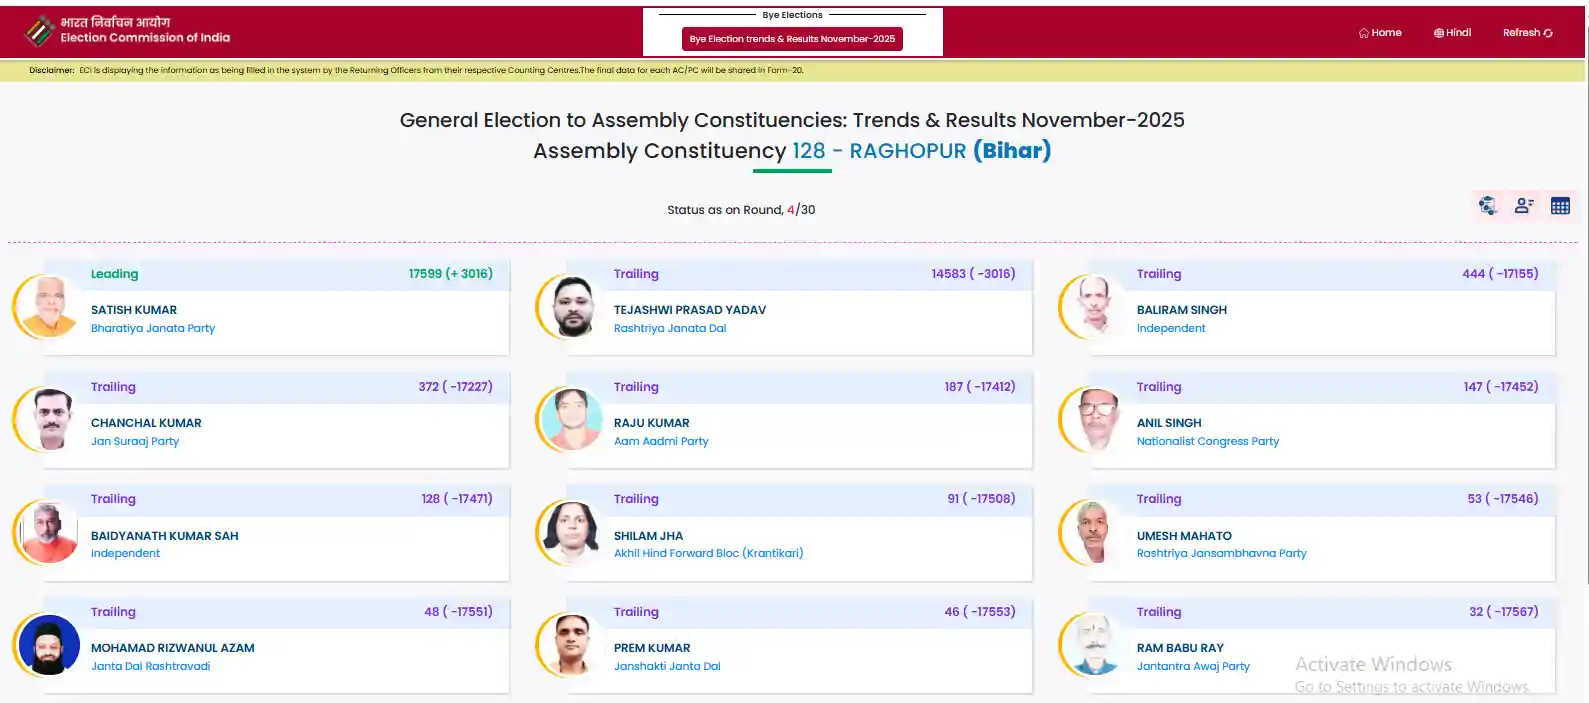Click Satish Kumar's candidate photo
Screen dimensions: 1589x703
point(48,307)
